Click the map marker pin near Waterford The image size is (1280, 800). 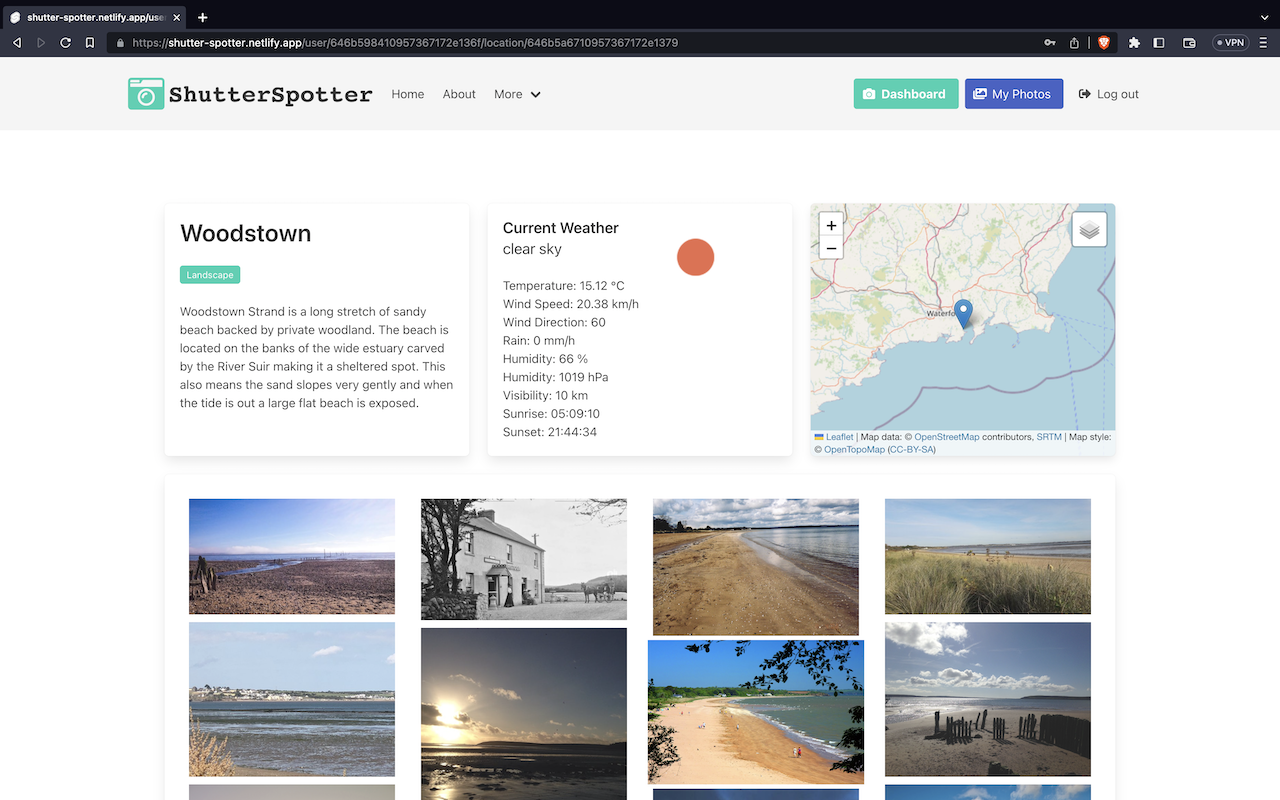click(x=963, y=313)
